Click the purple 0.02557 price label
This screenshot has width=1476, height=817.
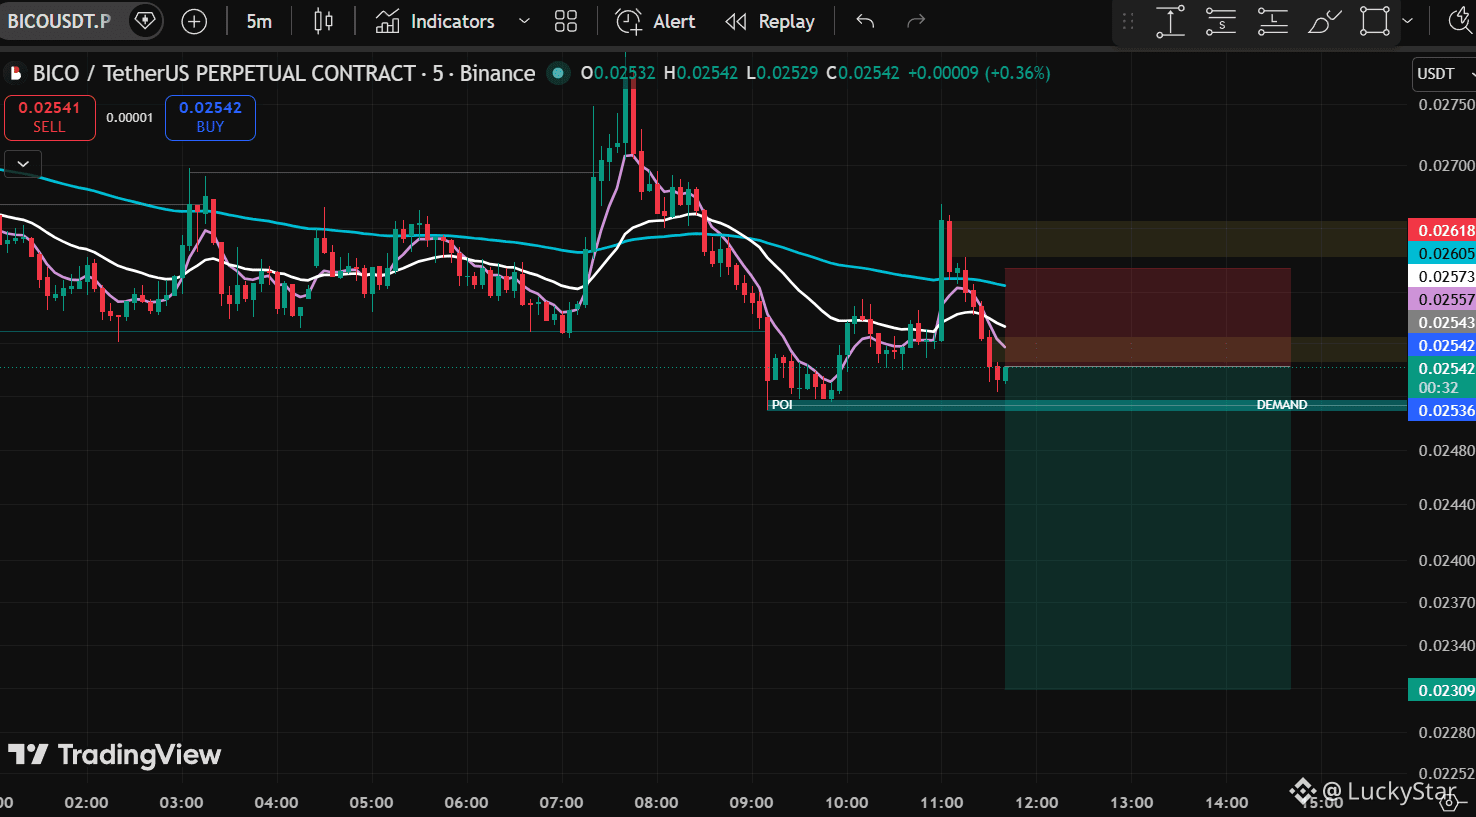1442,300
